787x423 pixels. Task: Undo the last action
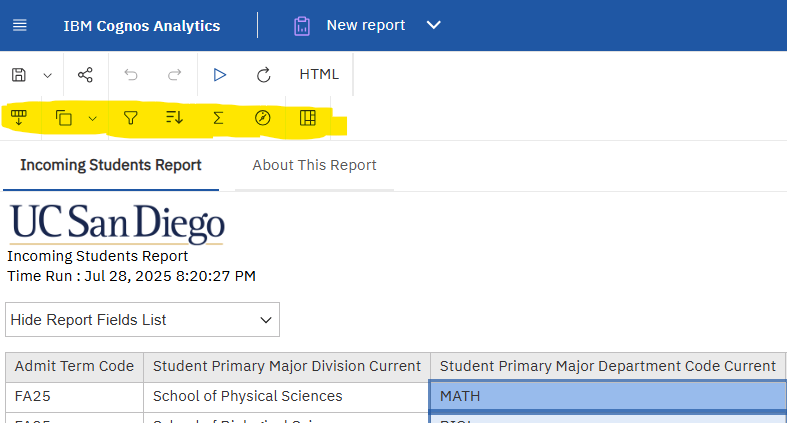pos(131,75)
